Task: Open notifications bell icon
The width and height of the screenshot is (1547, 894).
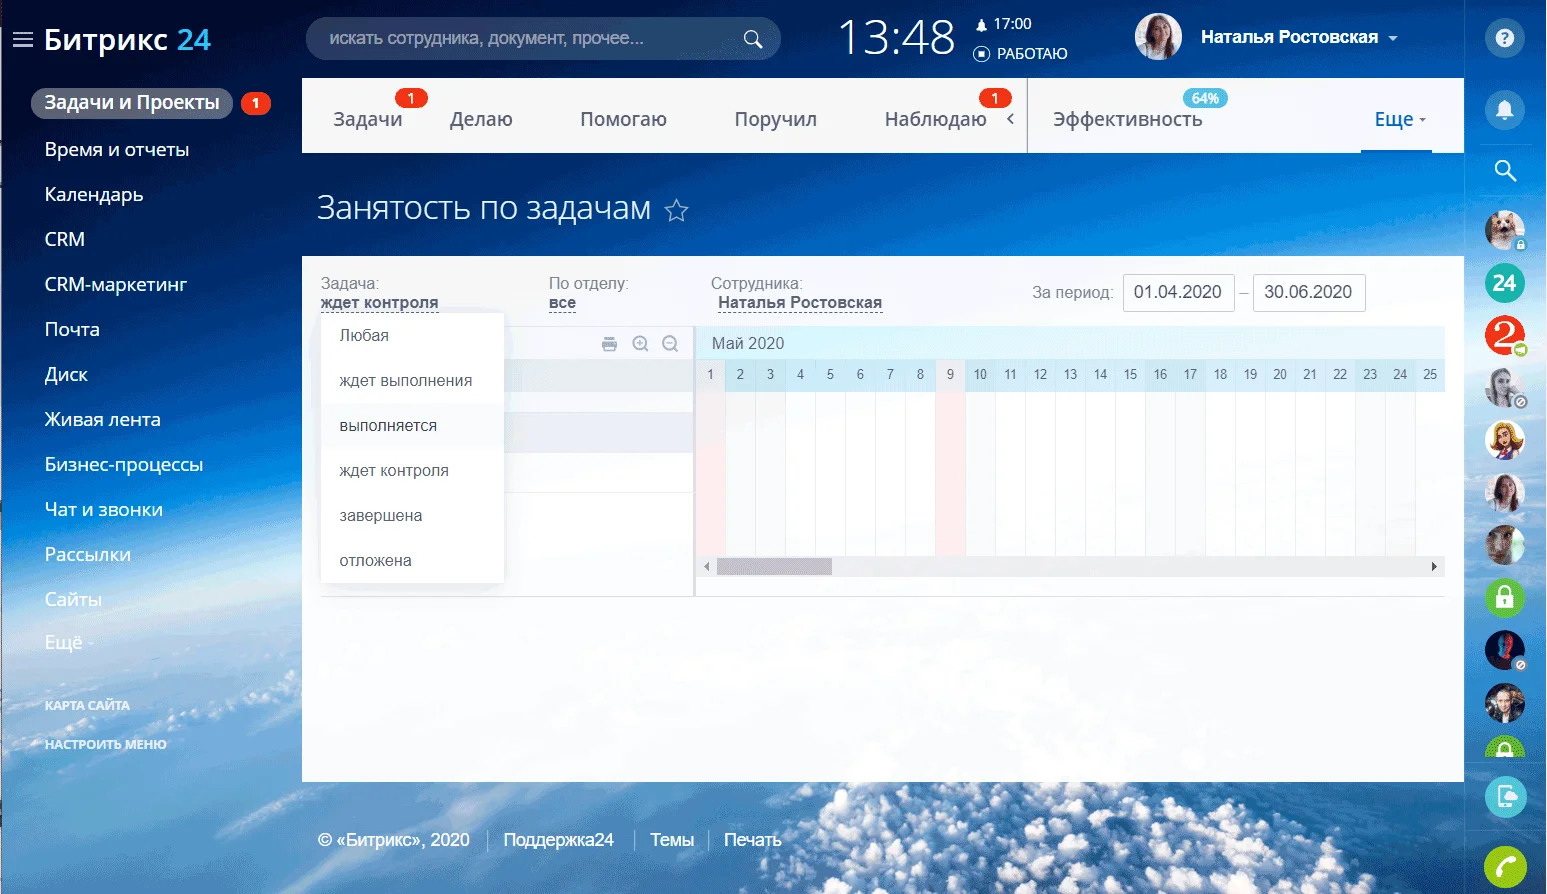Action: 1504,109
